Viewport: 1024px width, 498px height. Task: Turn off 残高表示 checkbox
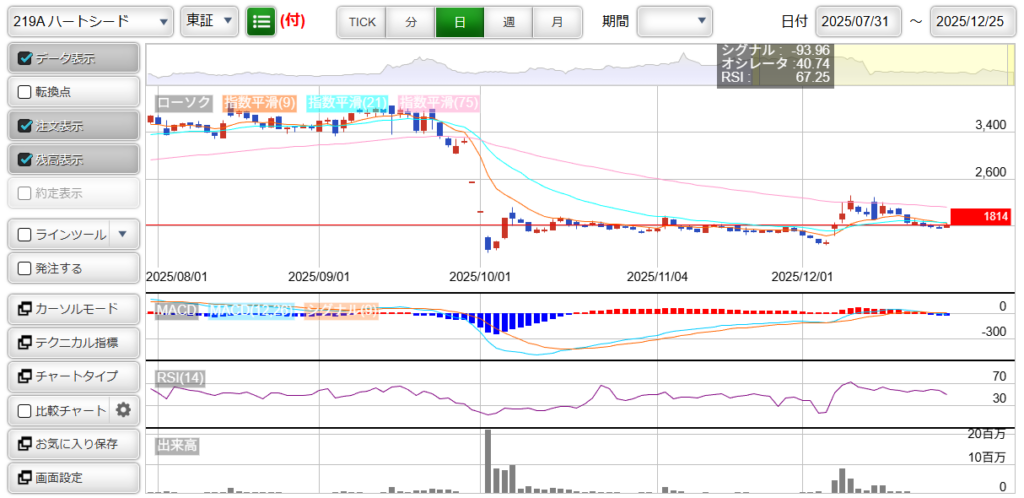(x=26, y=159)
